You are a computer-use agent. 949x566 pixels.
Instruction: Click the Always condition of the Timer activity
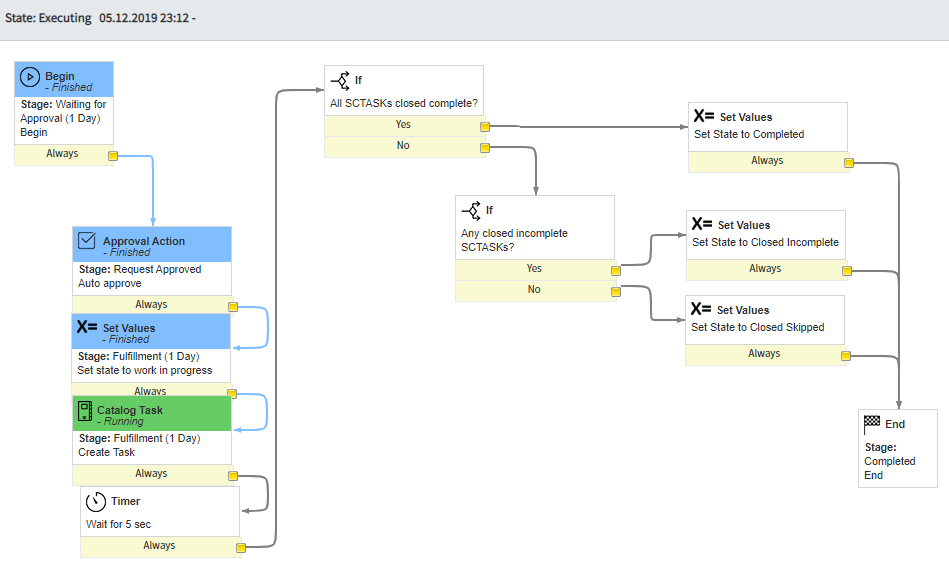[159, 546]
